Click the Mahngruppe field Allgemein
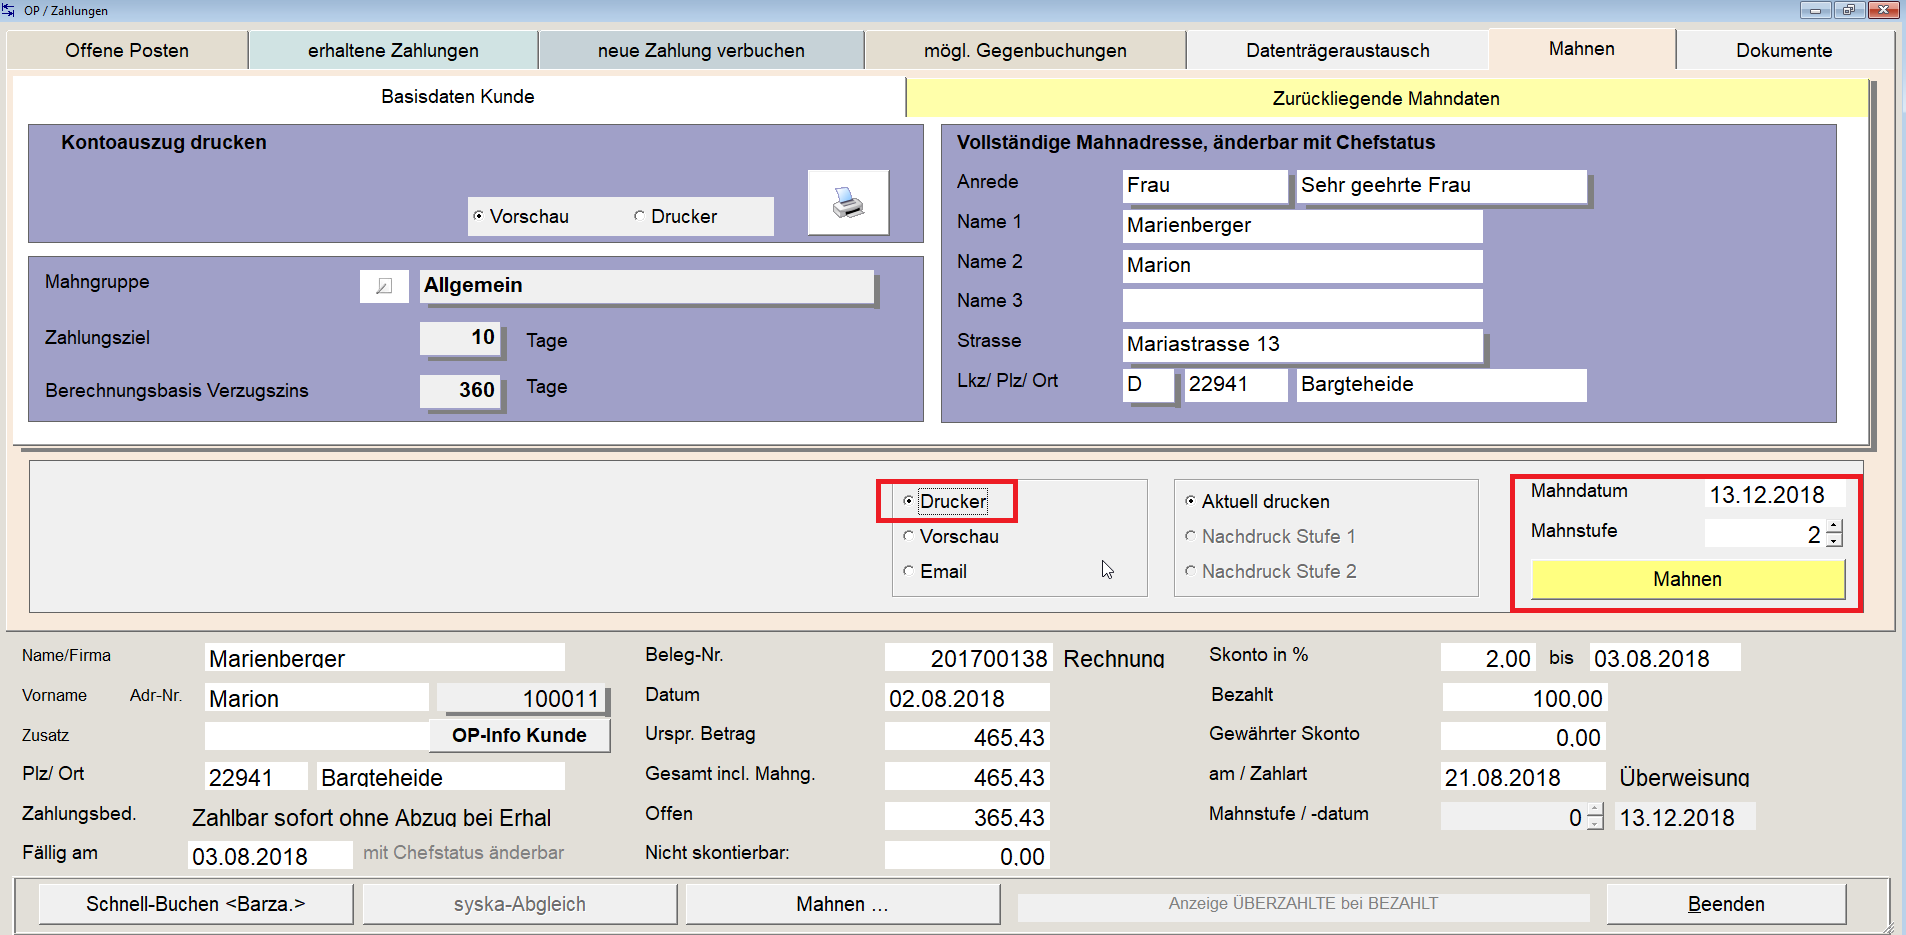Viewport: 1906px width, 935px height. click(x=647, y=286)
